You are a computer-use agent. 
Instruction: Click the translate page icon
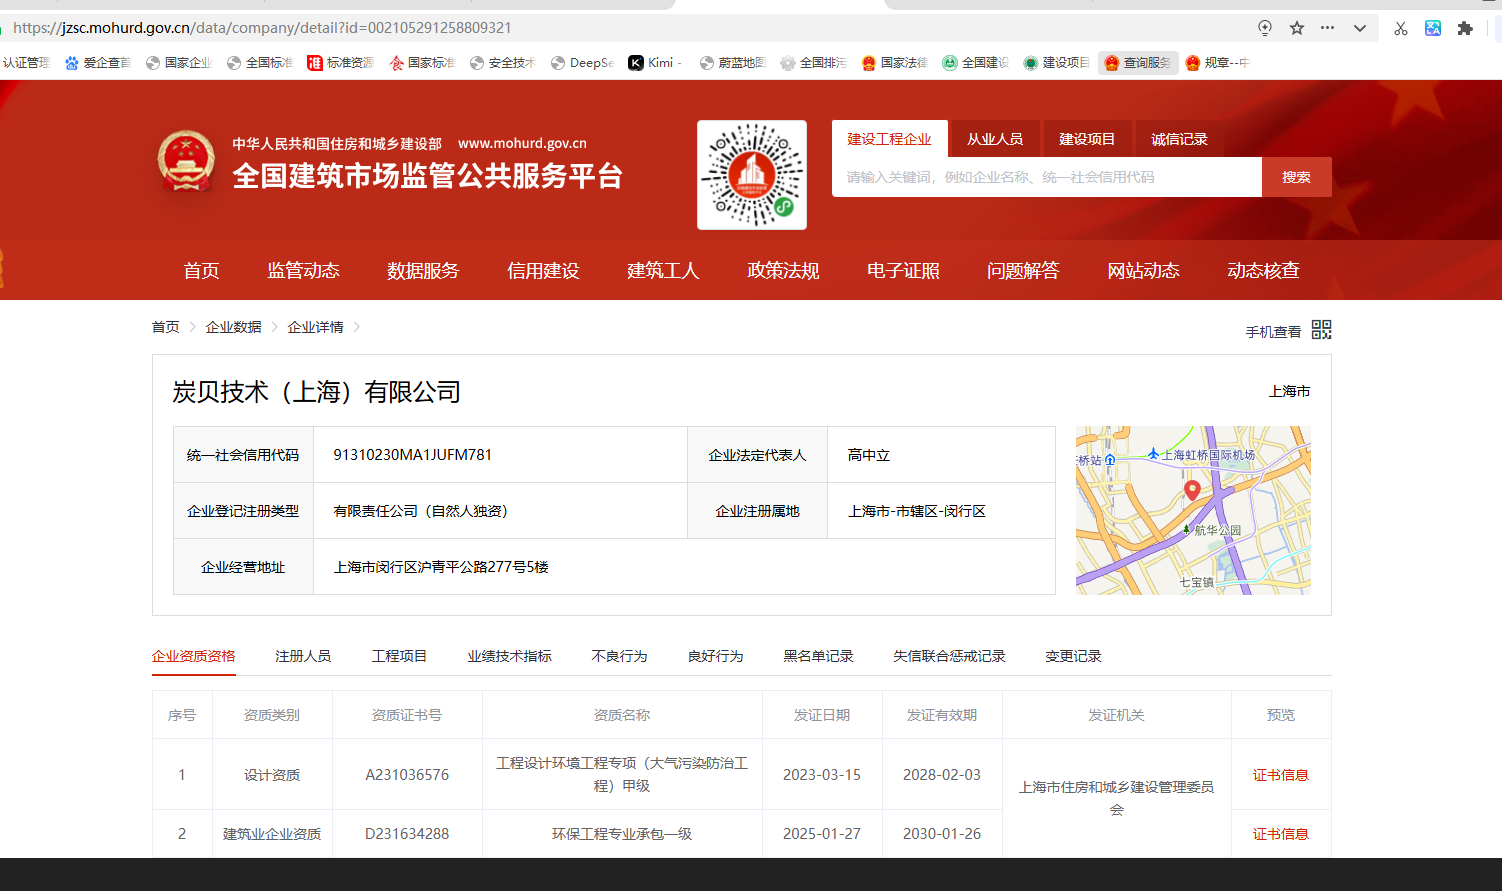[1433, 28]
